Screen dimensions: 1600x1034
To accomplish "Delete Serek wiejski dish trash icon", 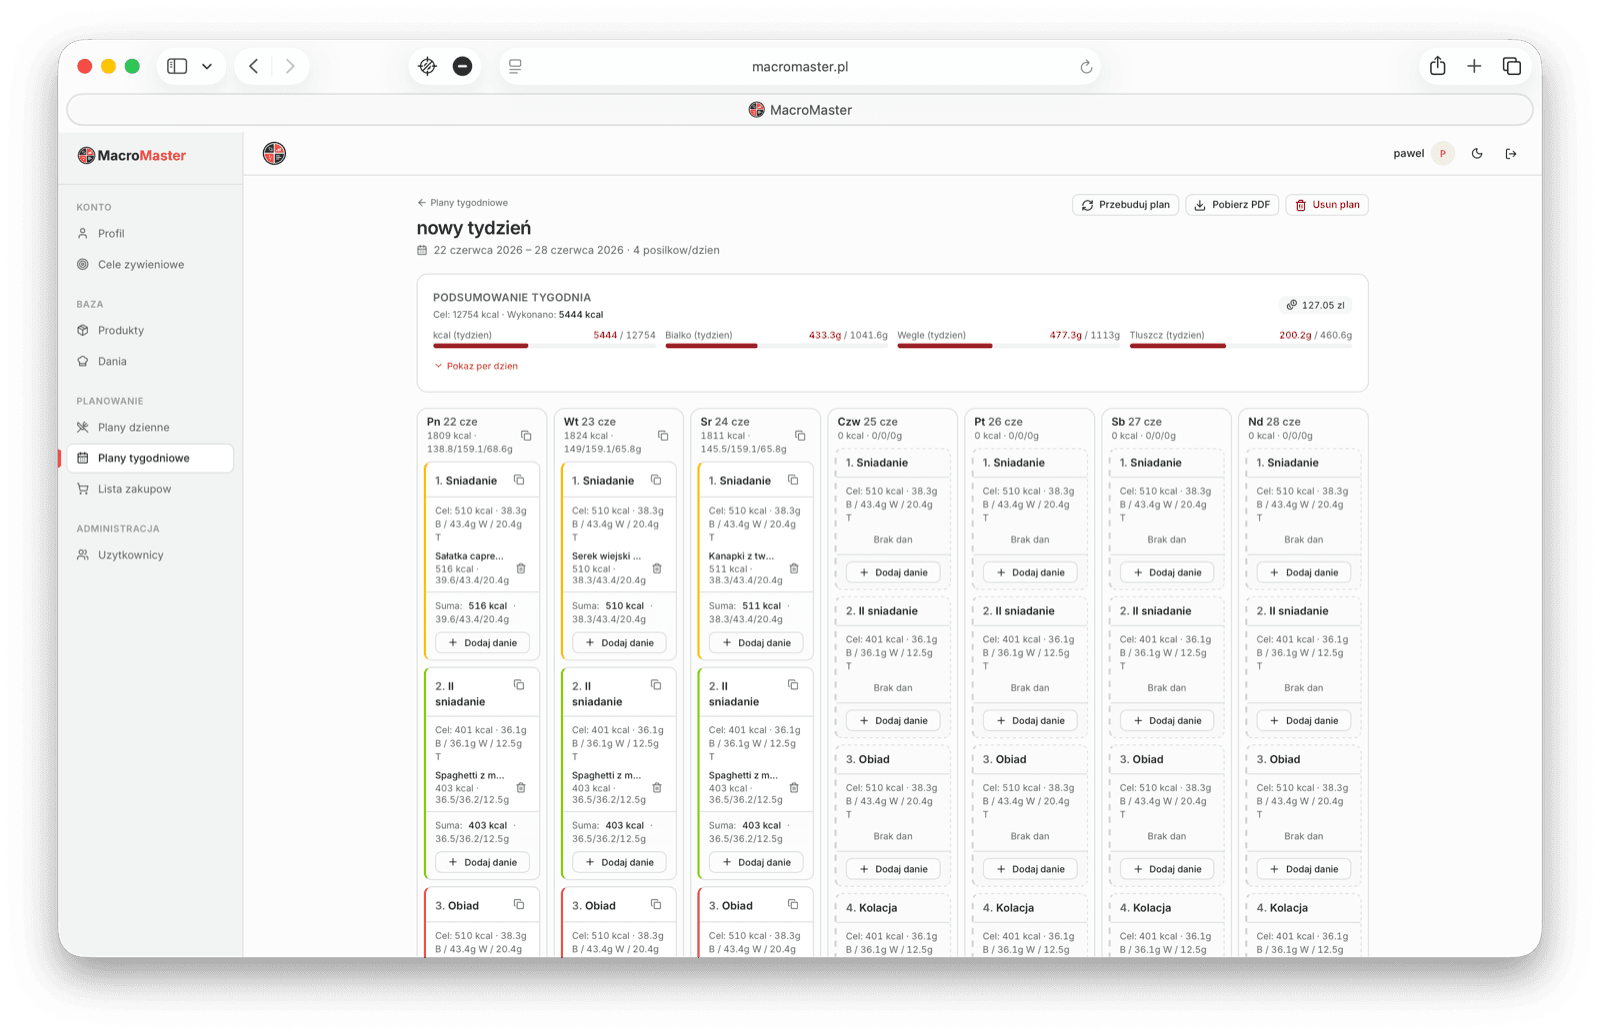I will [x=657, y=568].
